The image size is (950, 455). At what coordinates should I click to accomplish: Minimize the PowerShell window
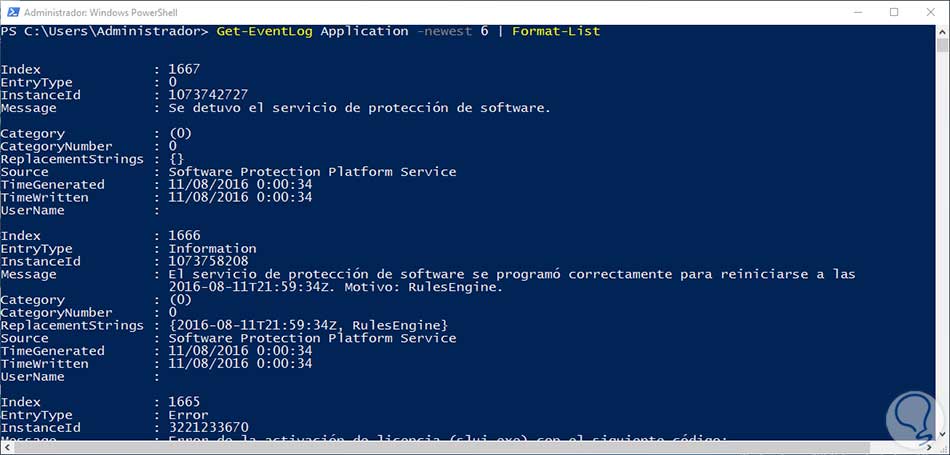[848, 11]
